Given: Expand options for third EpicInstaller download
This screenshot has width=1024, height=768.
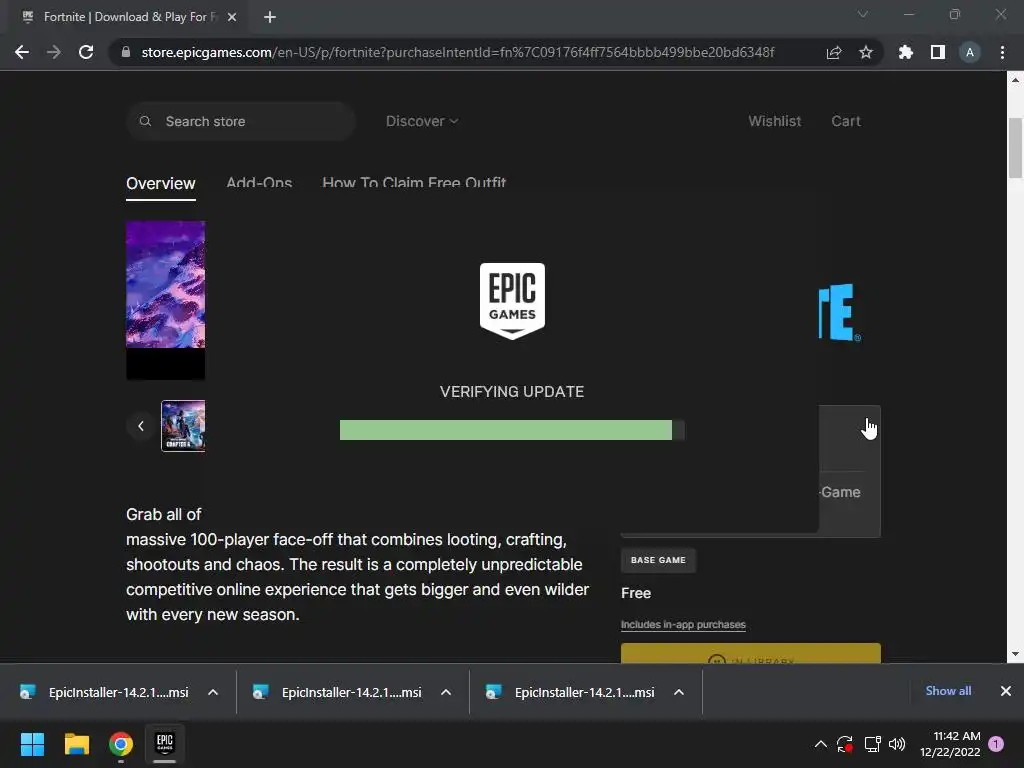Looking at the screenshot, I should [679, 692].
